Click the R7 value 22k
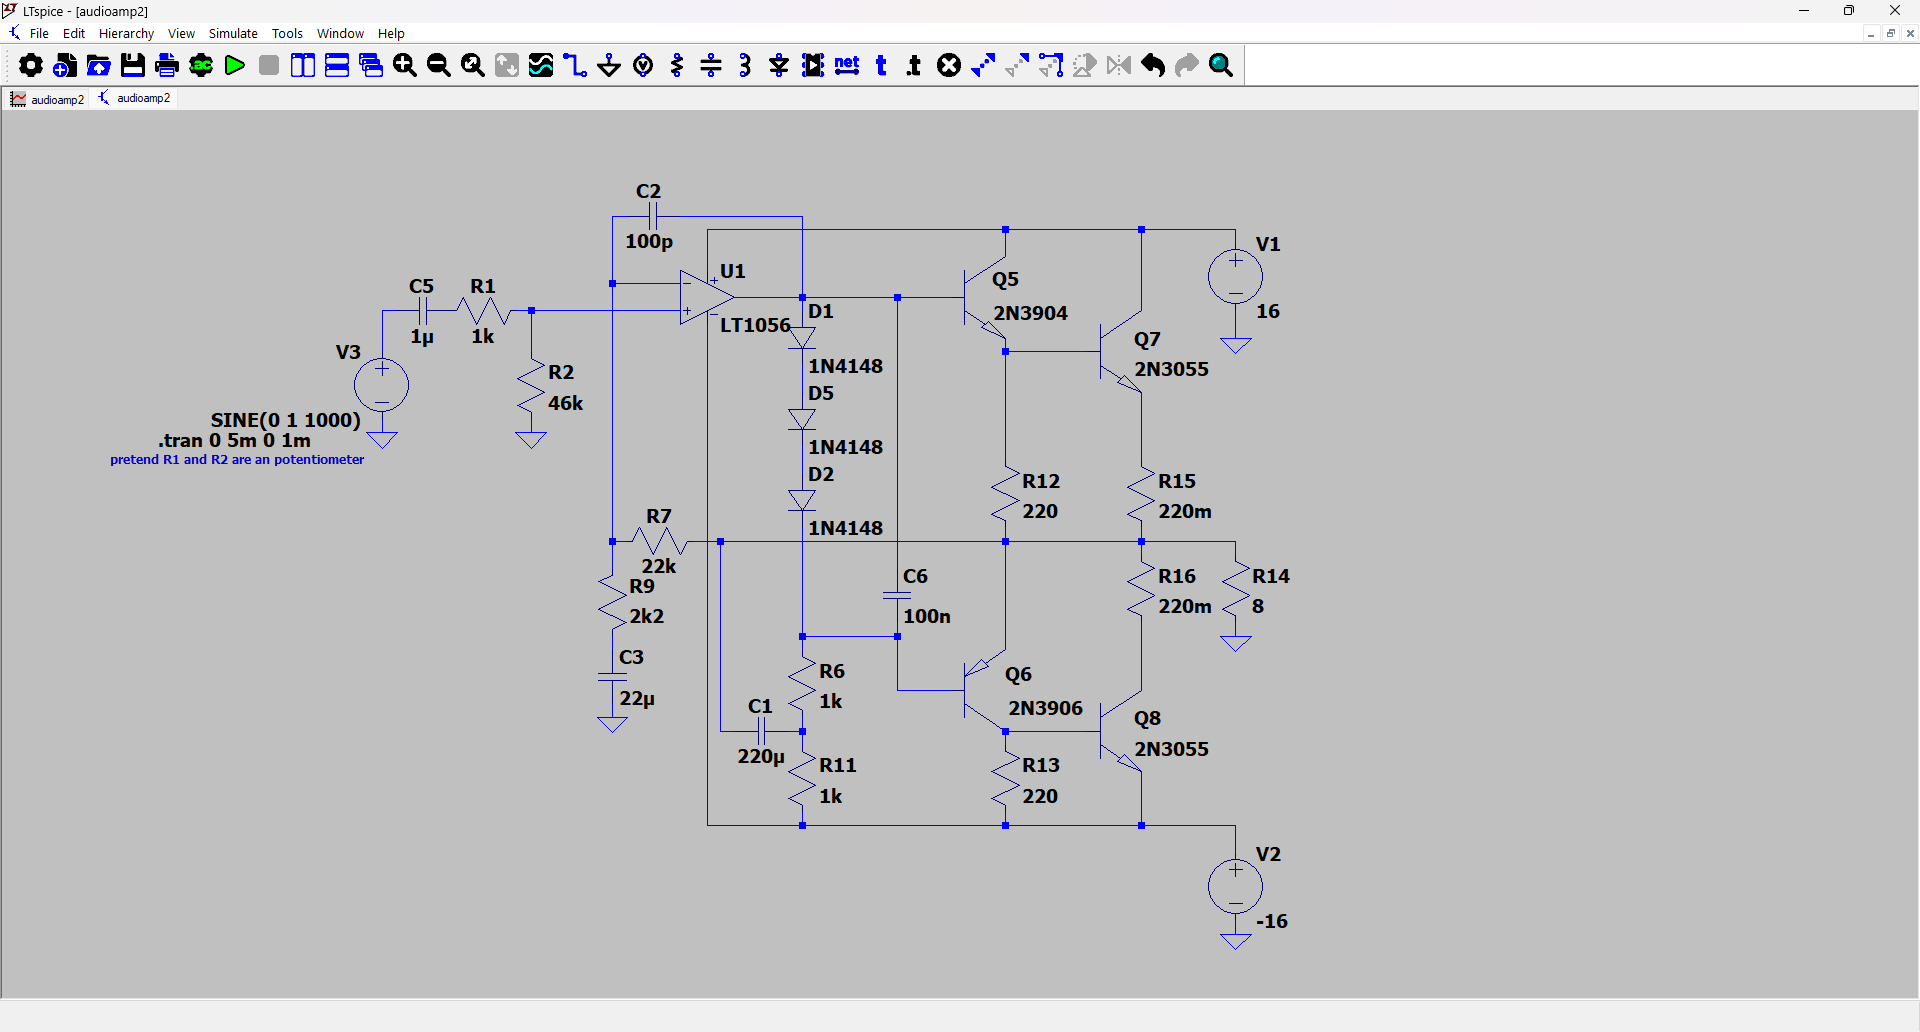The height and width of the screenshot is (1032, 1920). click(659, 566)
